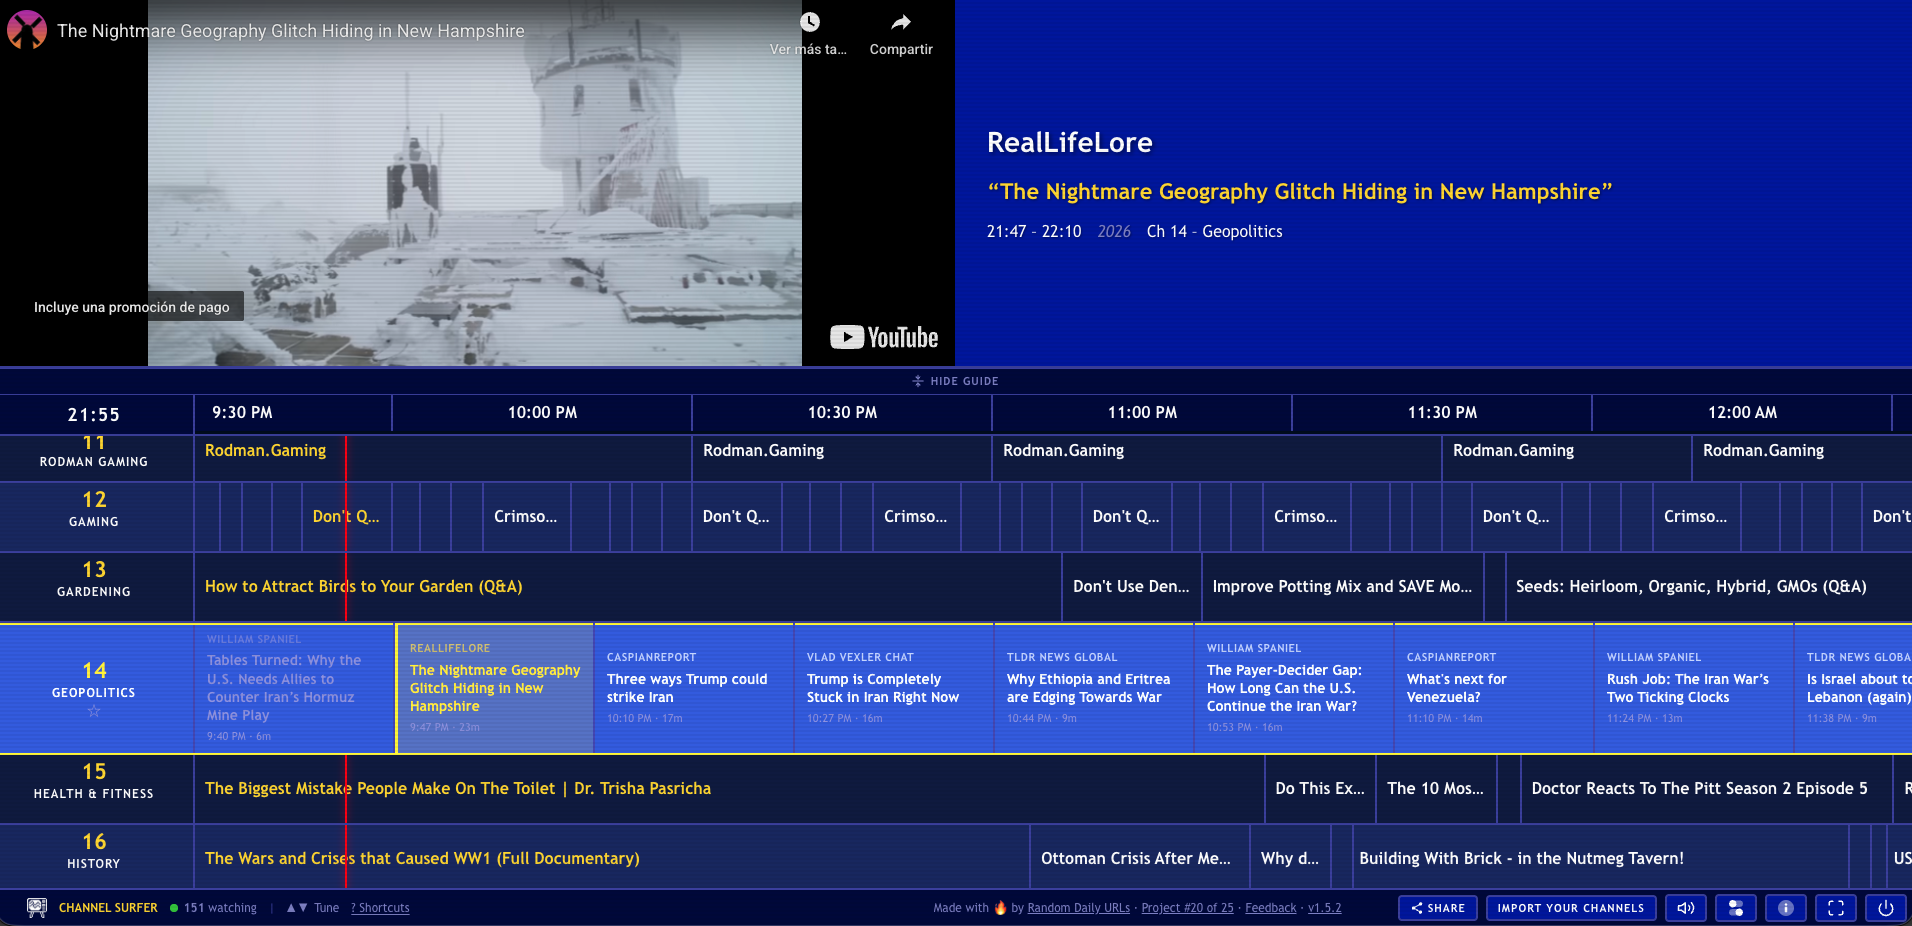Click the Share button in footer
The width and height of the screenshot is (1912, 926).
(x=1437, y=908)
